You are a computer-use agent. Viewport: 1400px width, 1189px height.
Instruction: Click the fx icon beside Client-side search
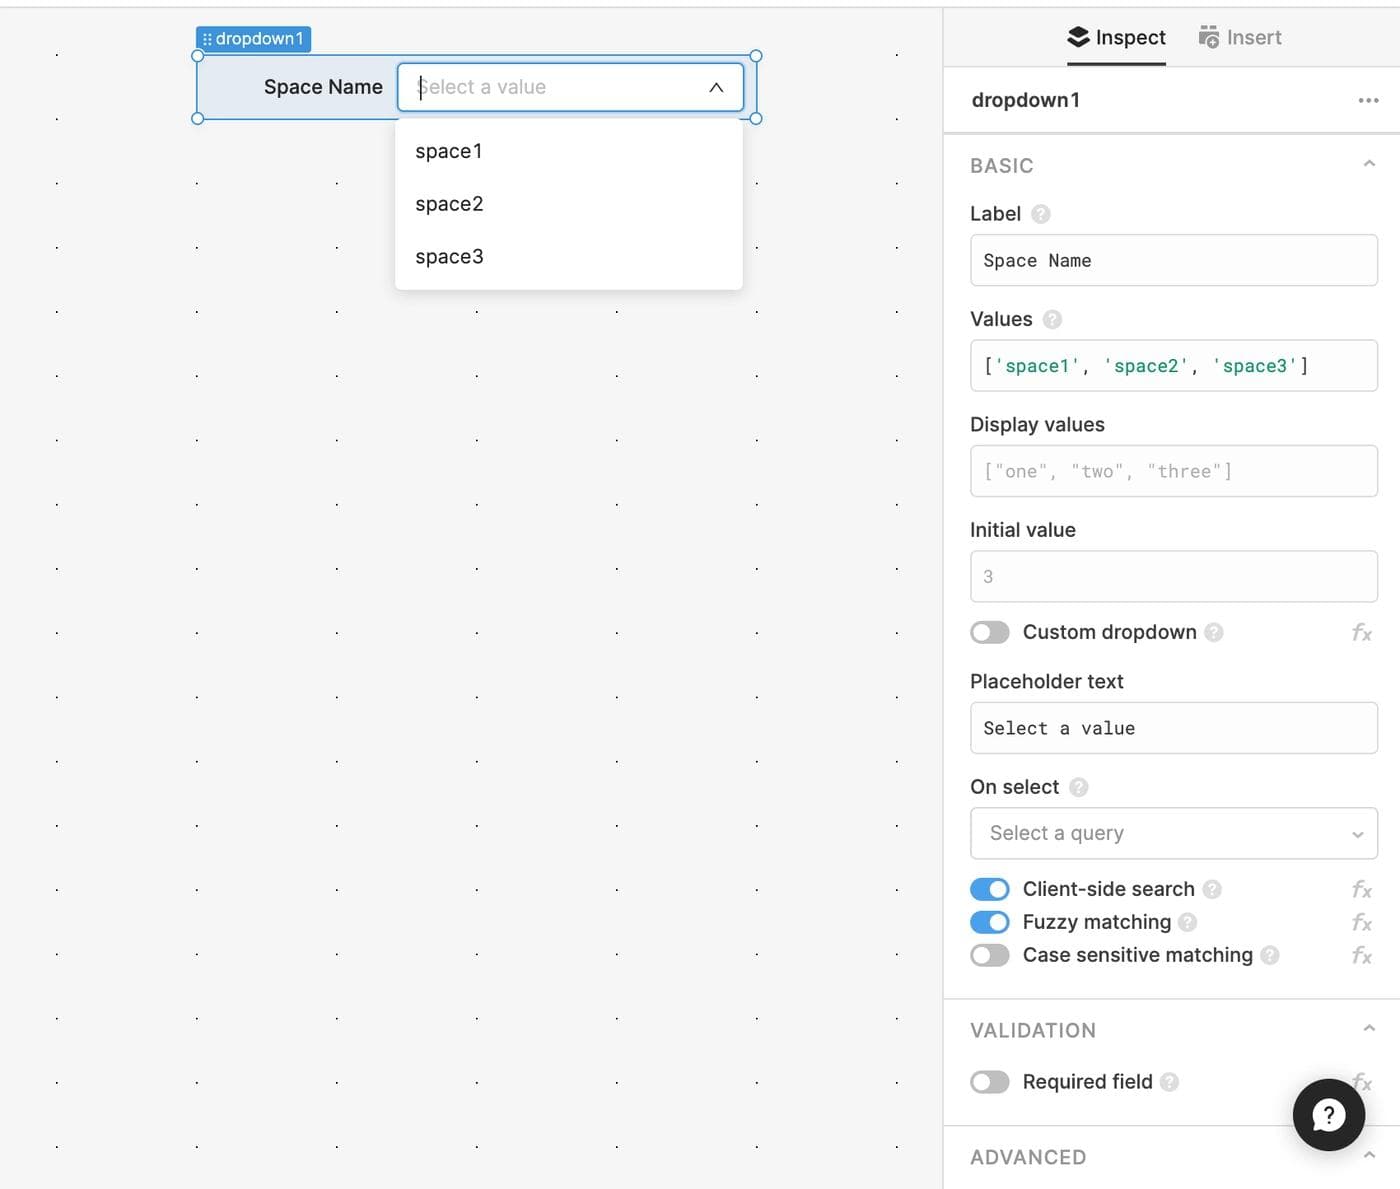coord(1361,889)
